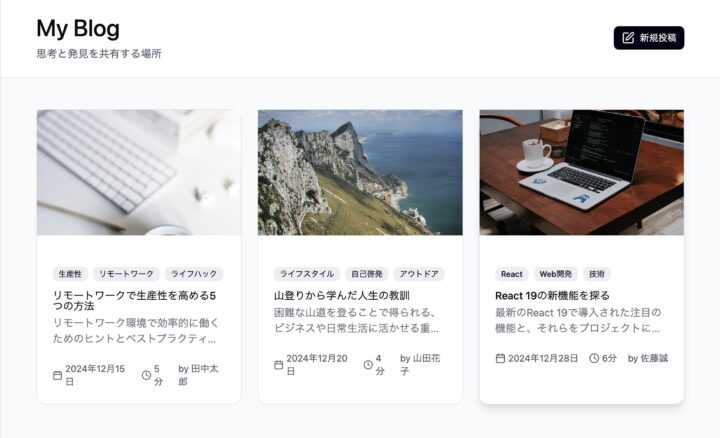720x438 pixels.
Task: Click clock icon next to 4分
Action: [x=368, y=365]
